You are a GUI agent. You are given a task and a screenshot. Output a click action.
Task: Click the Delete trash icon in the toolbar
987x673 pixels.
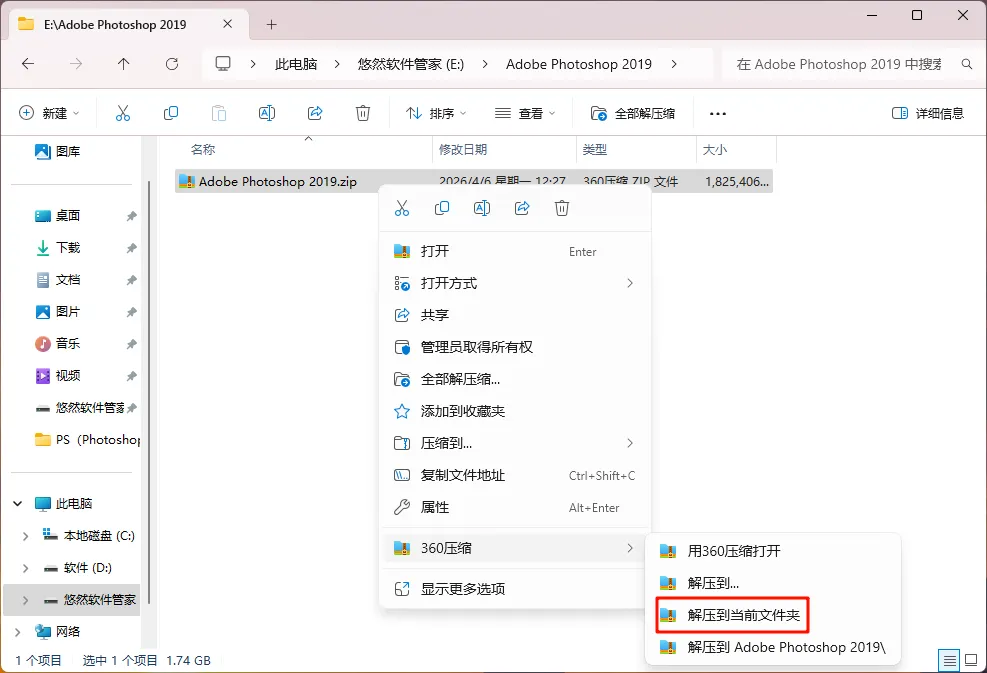point(363,113)
